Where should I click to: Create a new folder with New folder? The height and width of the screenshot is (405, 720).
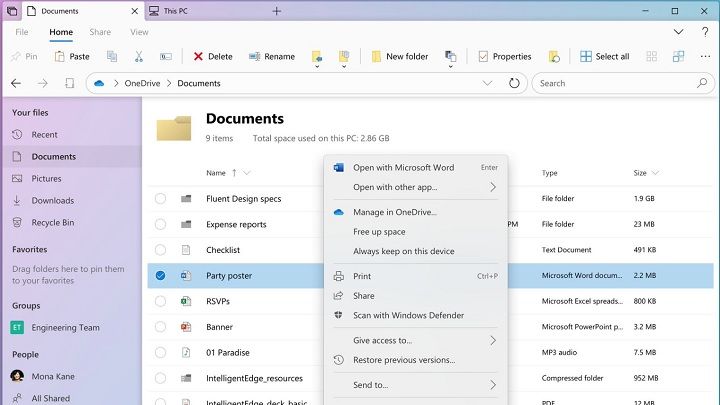(399, 57)
